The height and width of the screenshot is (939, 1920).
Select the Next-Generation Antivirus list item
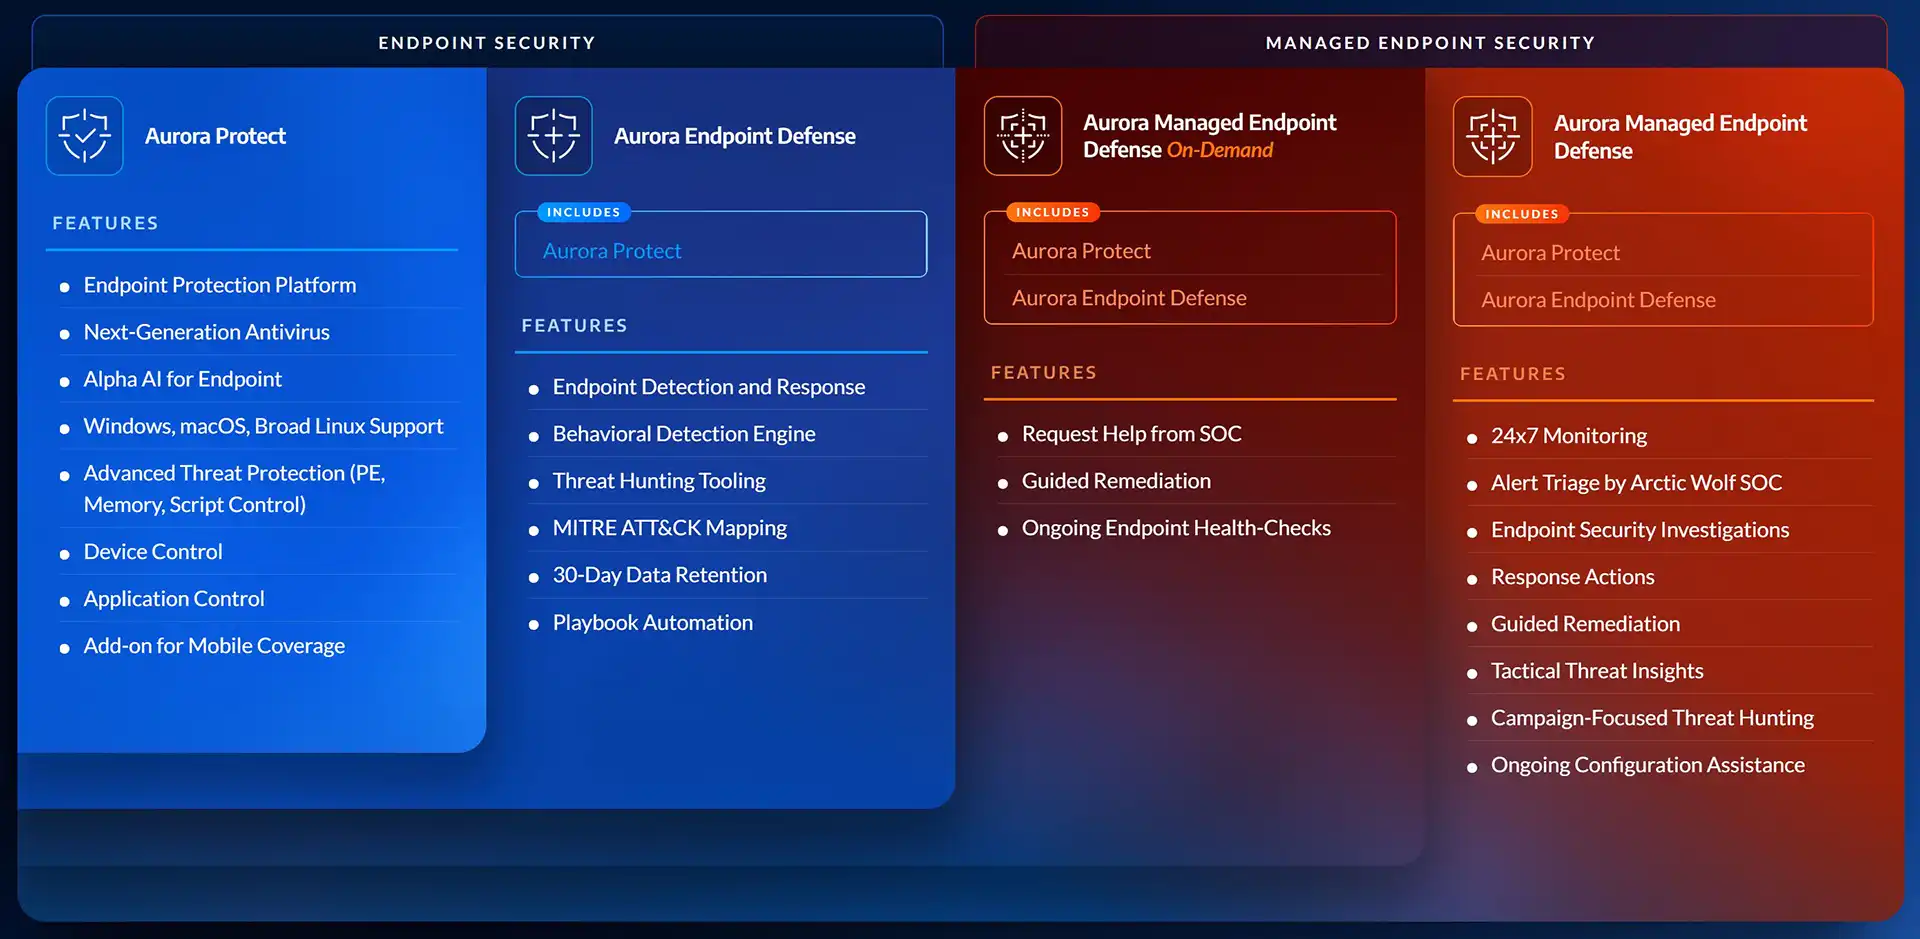click(x=206, y=332)
